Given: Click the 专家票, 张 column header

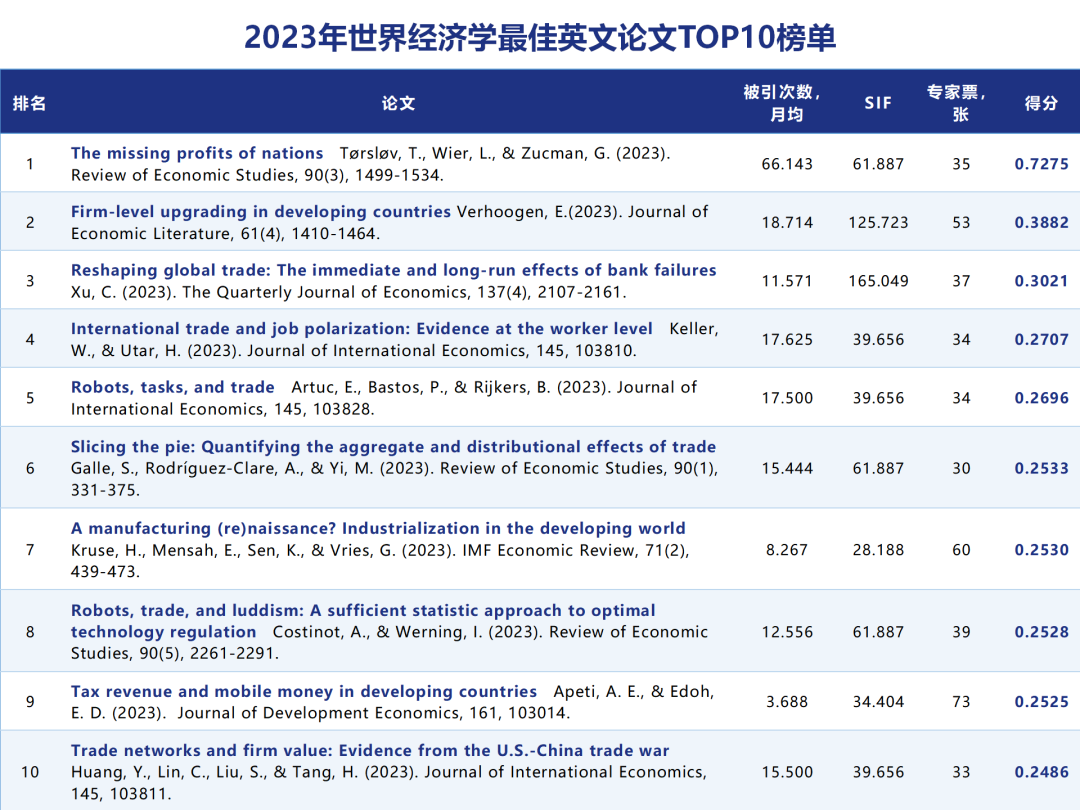Looking at the screenshot, I should 957,103.
